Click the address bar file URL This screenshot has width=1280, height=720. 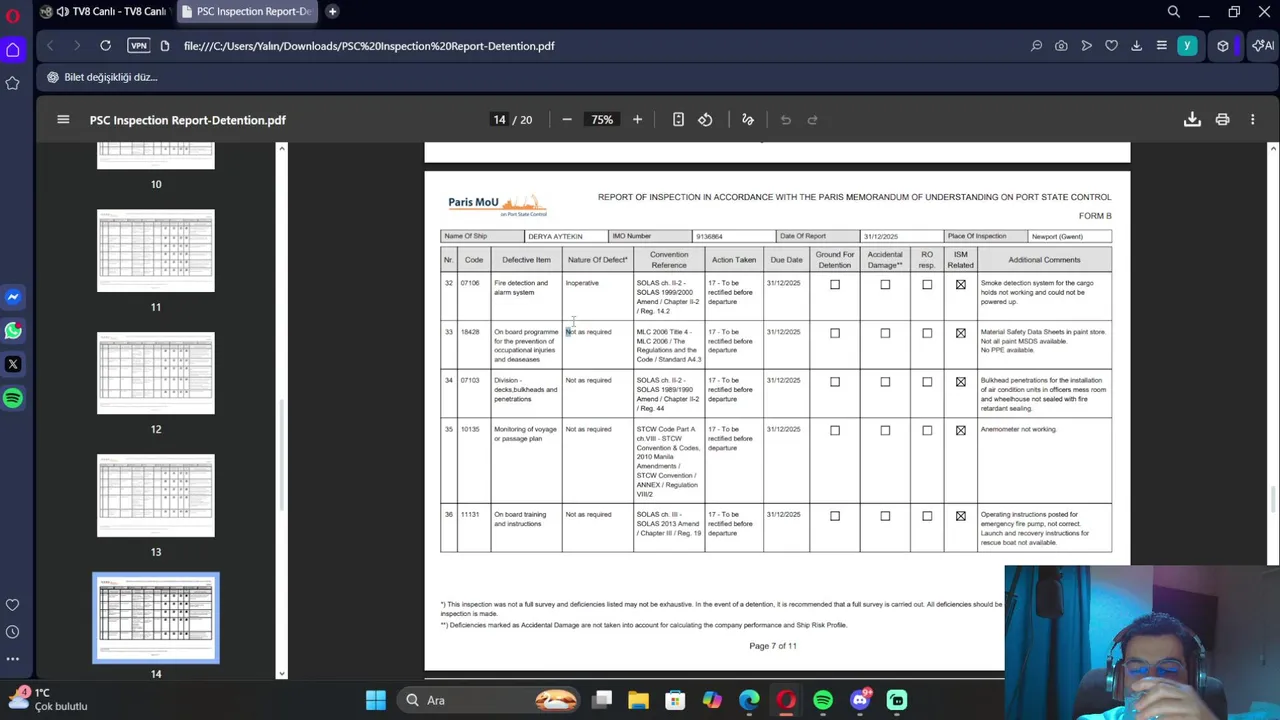pyautogui.click(x=369, y=46)
